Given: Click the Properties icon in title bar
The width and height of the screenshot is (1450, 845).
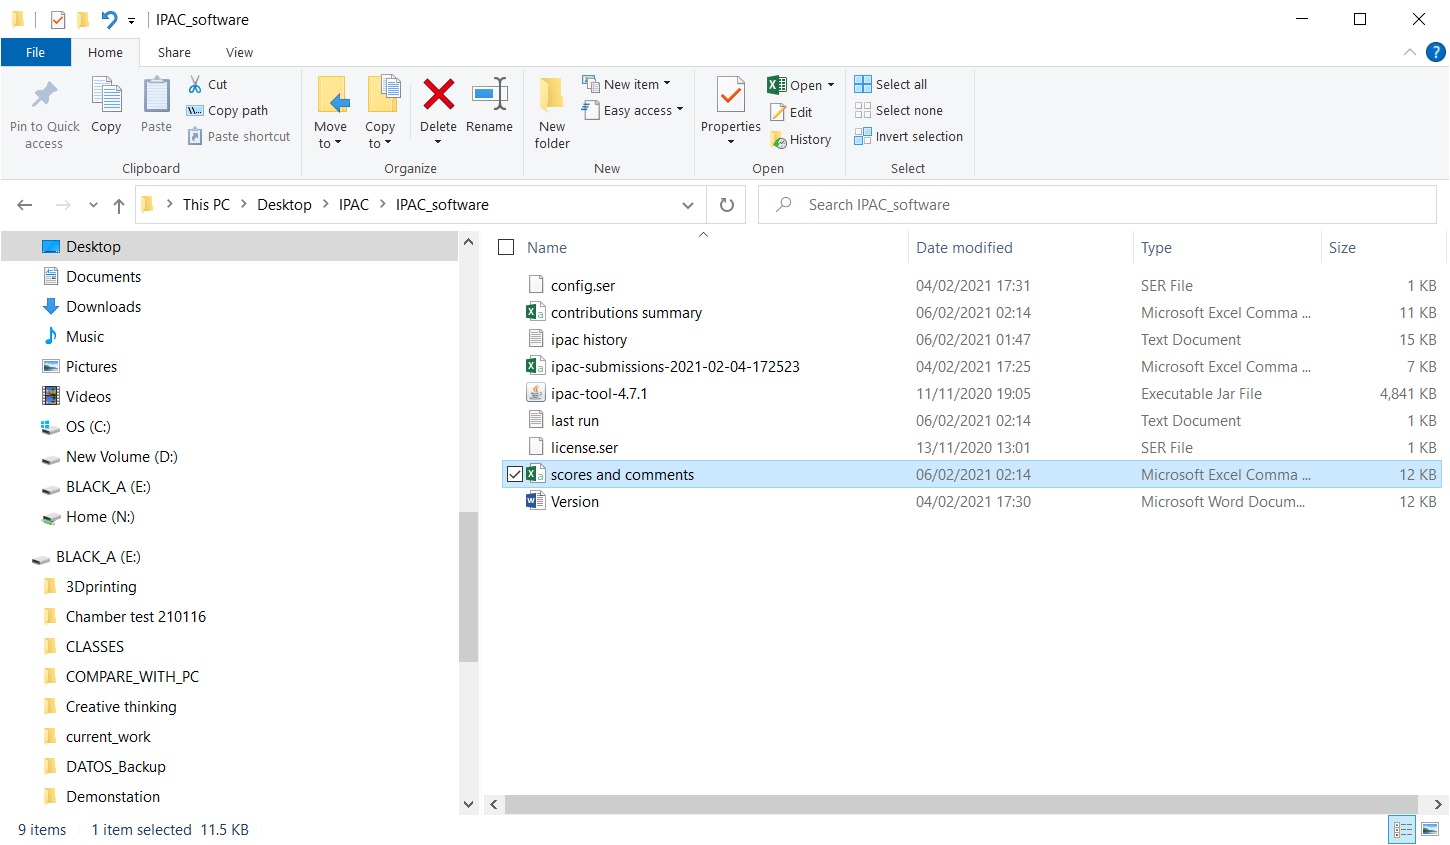Looking at the screenshot, I should (x=58, y=19).
